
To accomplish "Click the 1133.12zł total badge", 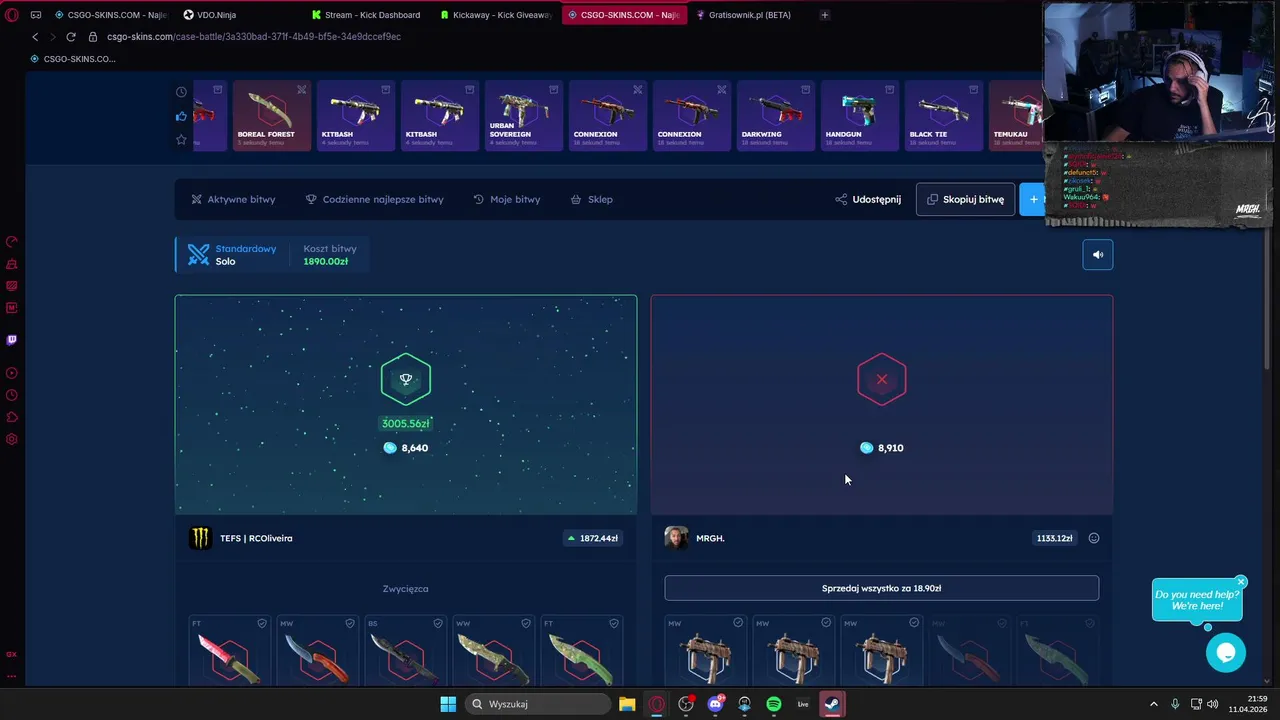I will pyautogui.click(x=1054, y=538).
